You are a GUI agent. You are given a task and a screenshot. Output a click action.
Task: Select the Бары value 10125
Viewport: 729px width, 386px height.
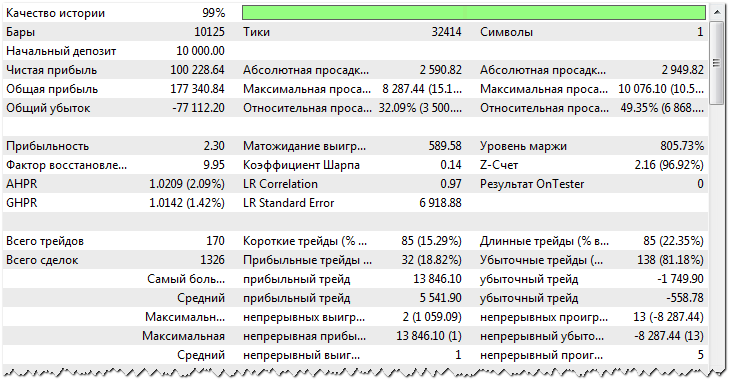[209, 32]
